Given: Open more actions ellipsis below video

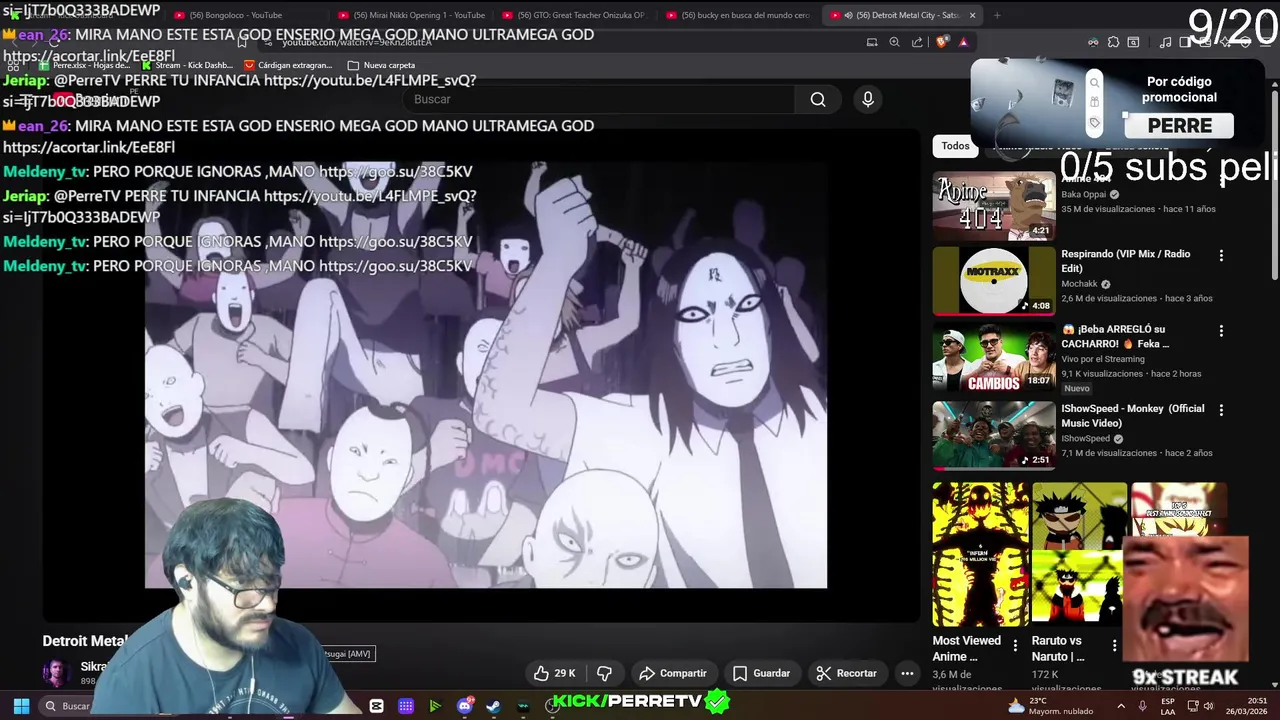Looking at the screenshot, I should [907, 673].
